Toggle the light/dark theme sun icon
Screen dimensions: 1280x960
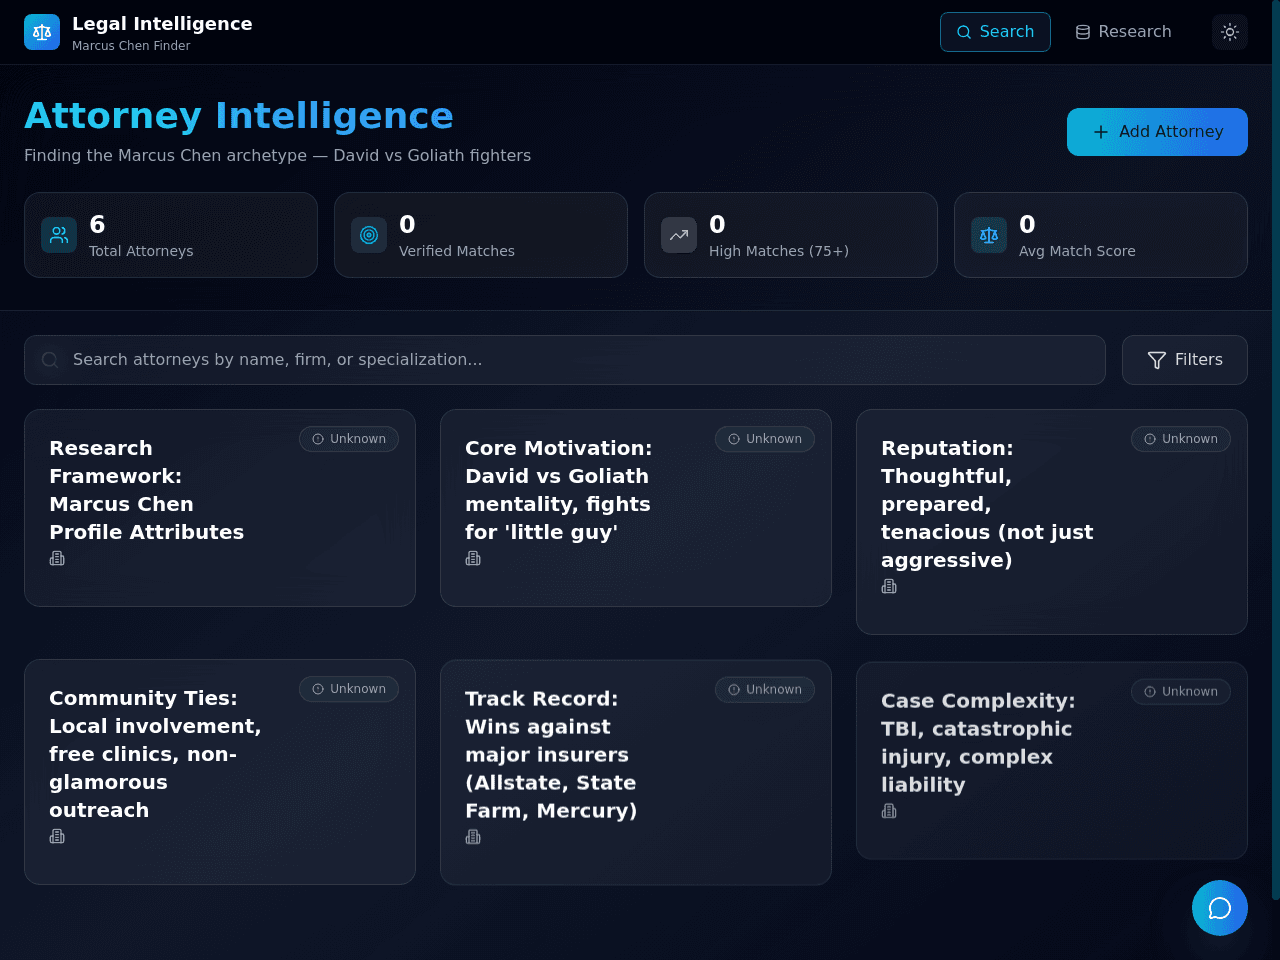click(x=1230, y=32)
